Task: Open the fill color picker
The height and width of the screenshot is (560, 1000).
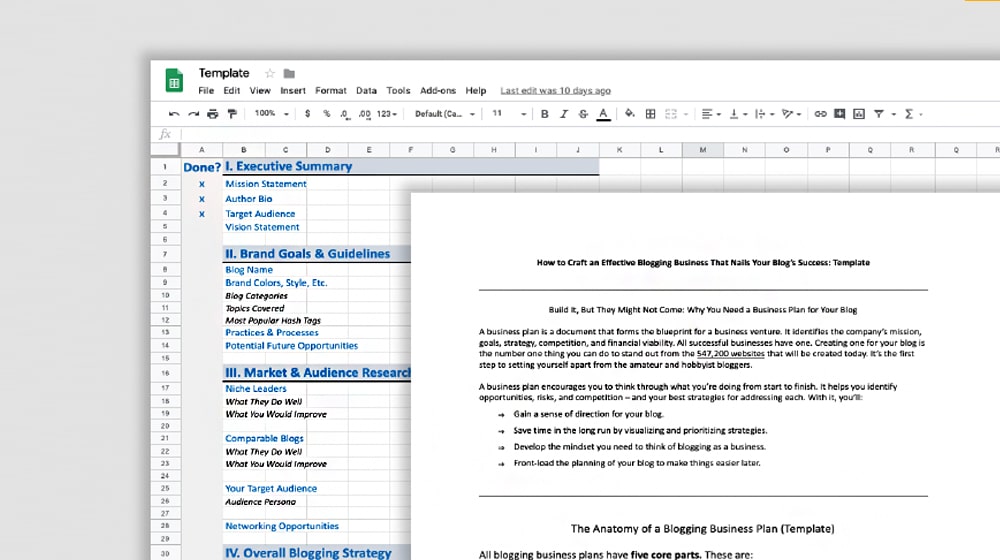Action: (x=631, y=114)
